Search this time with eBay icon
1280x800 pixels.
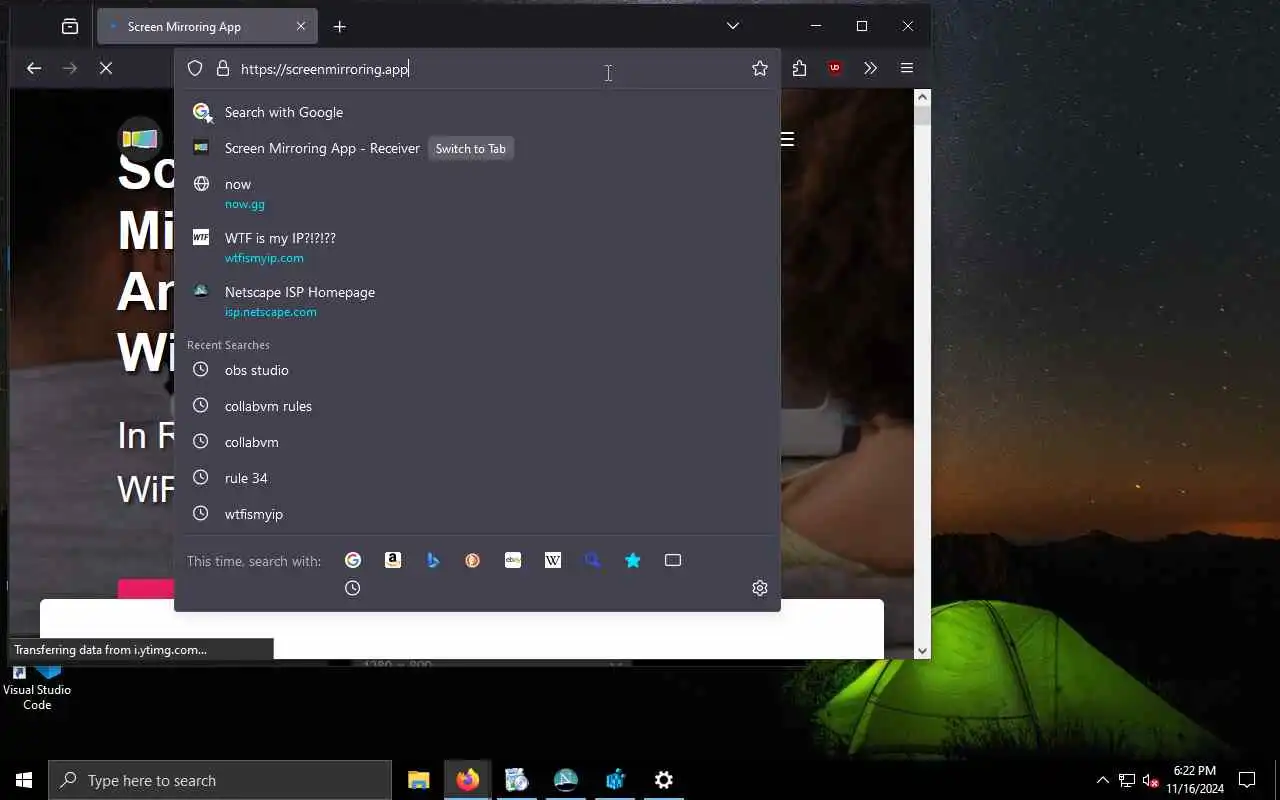click(513, 560)
